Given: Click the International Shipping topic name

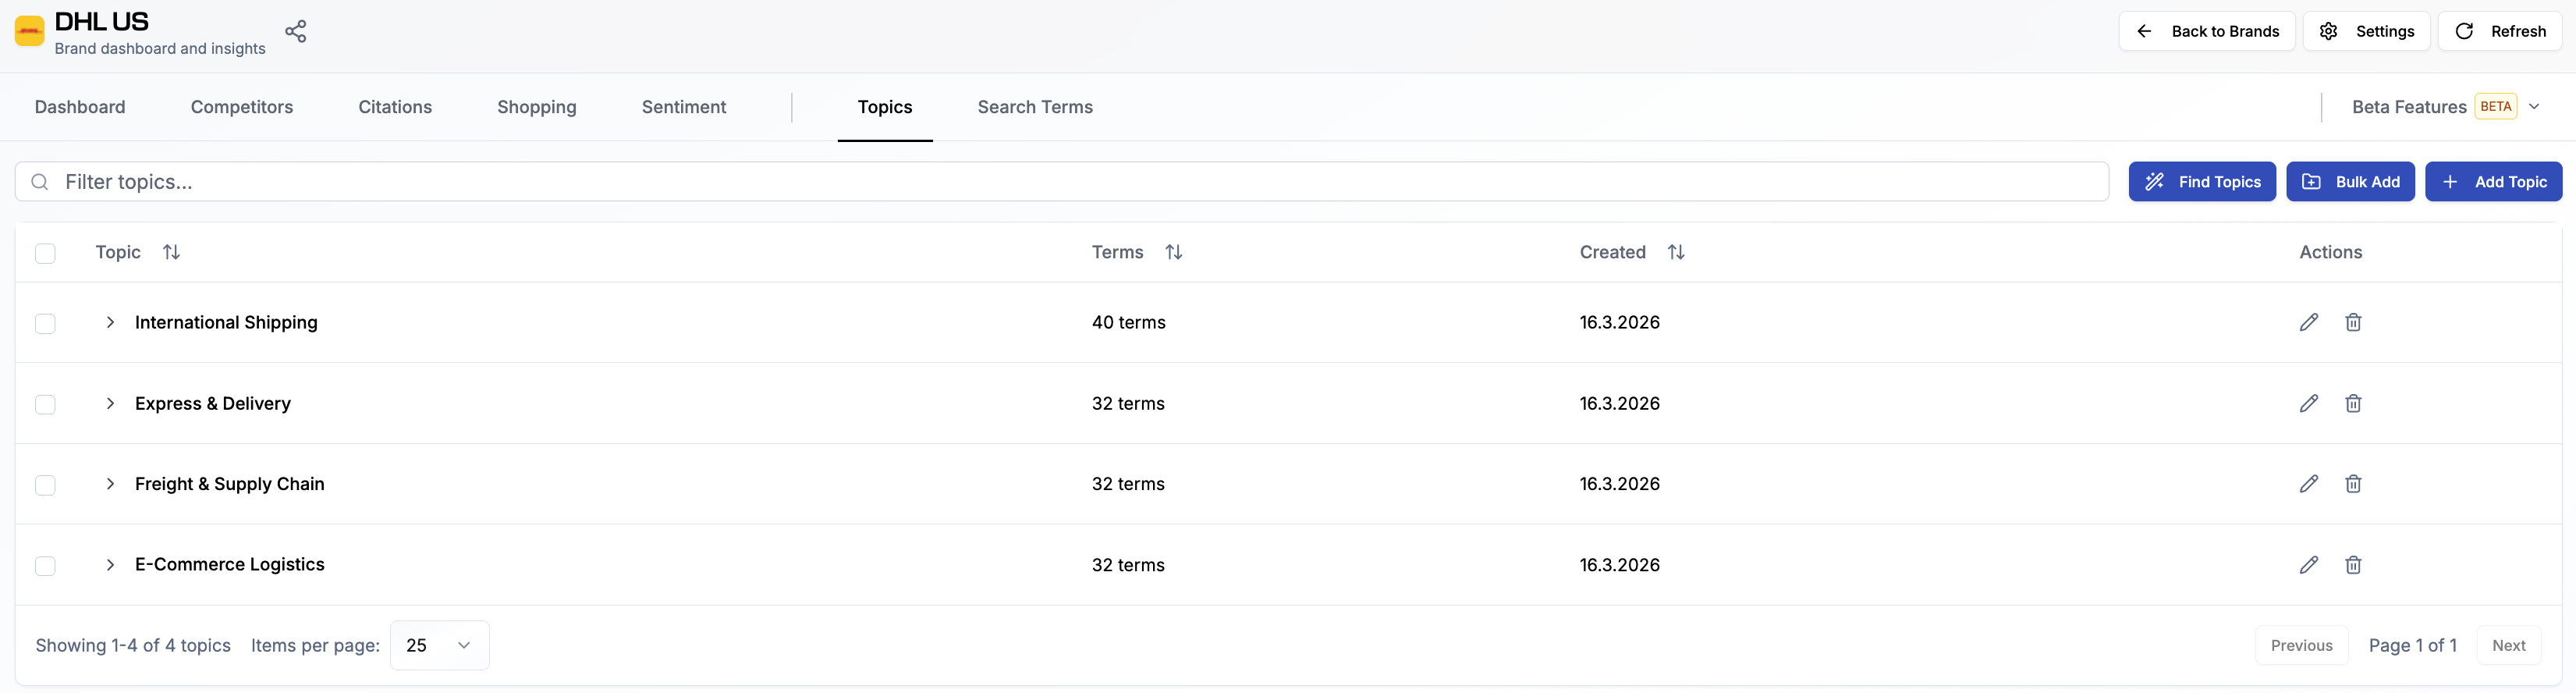Looking at the screenshot, I should point(226,322).
